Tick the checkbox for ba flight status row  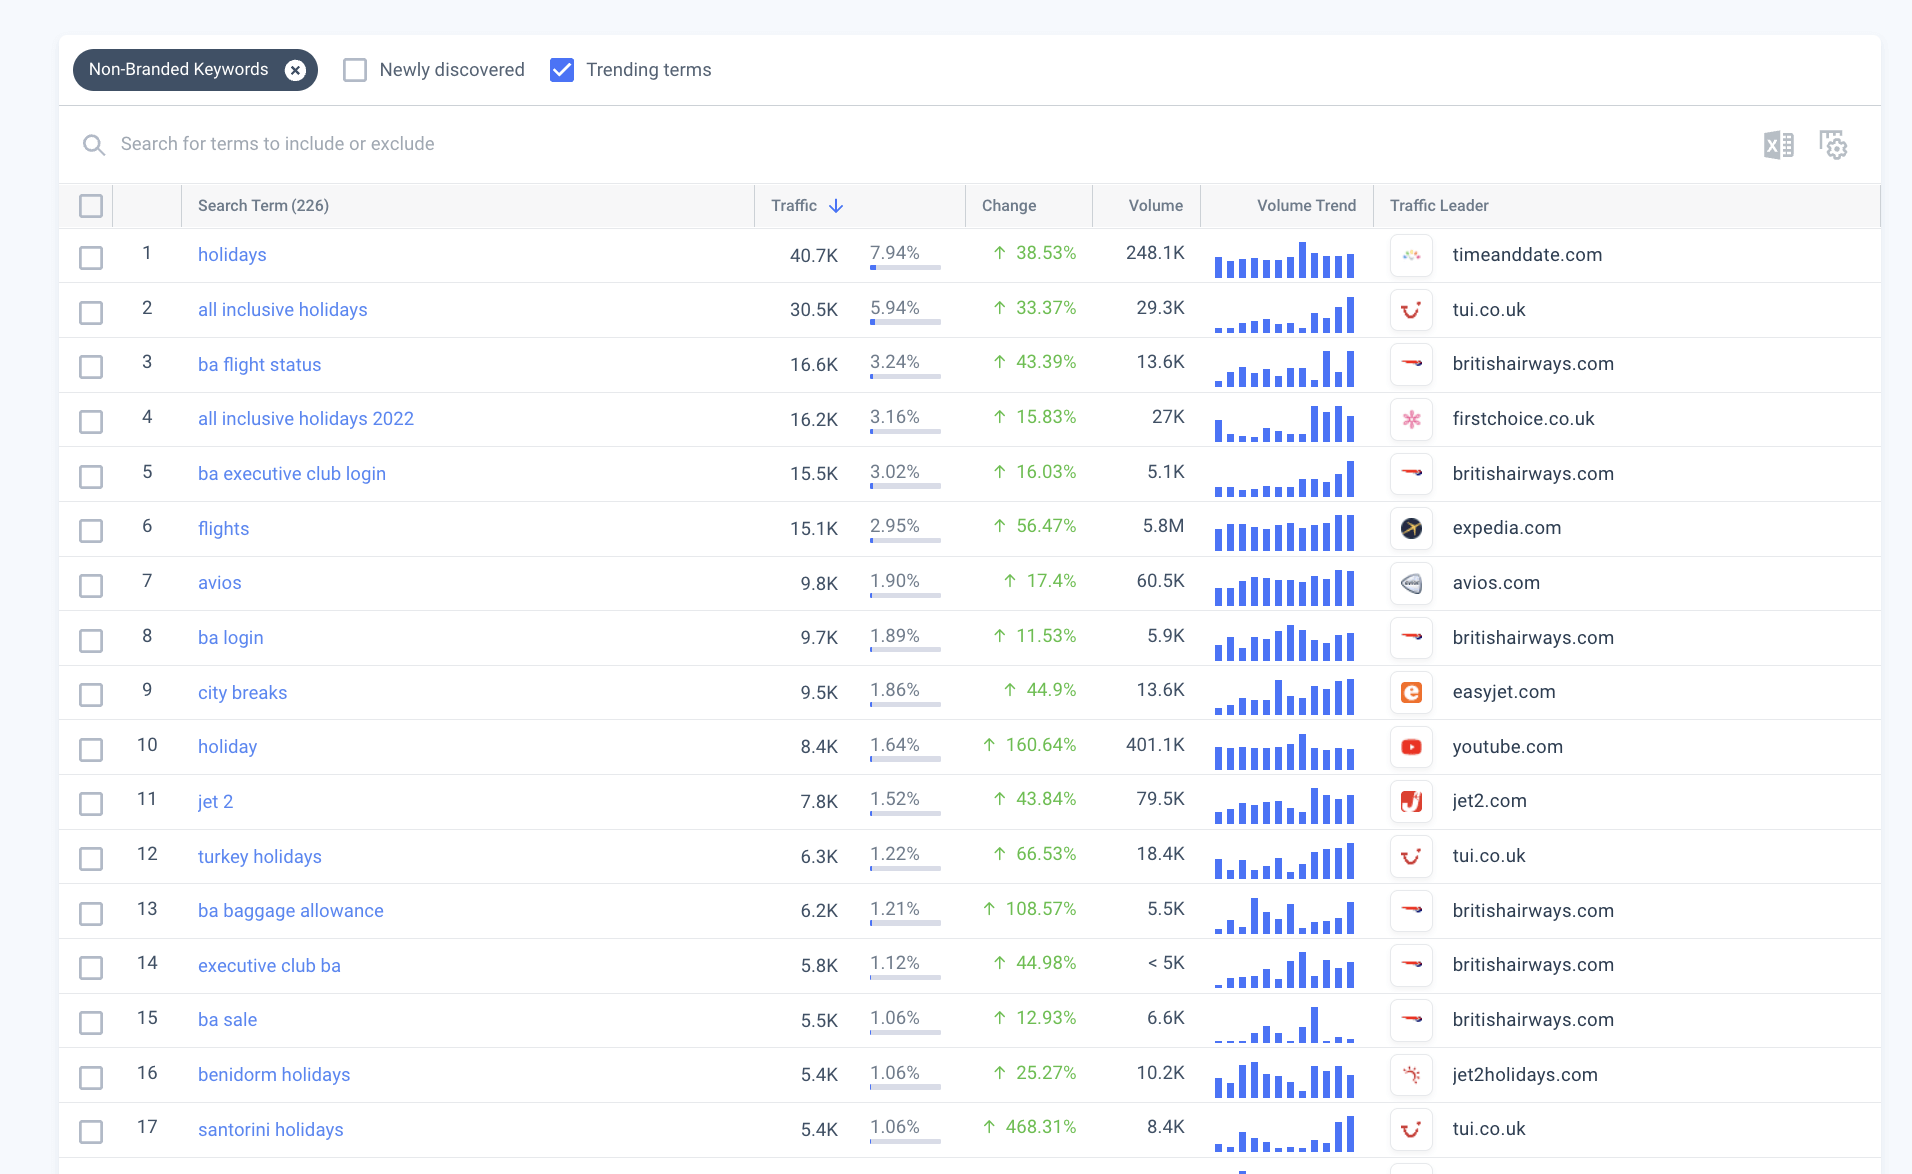(91, 367)
